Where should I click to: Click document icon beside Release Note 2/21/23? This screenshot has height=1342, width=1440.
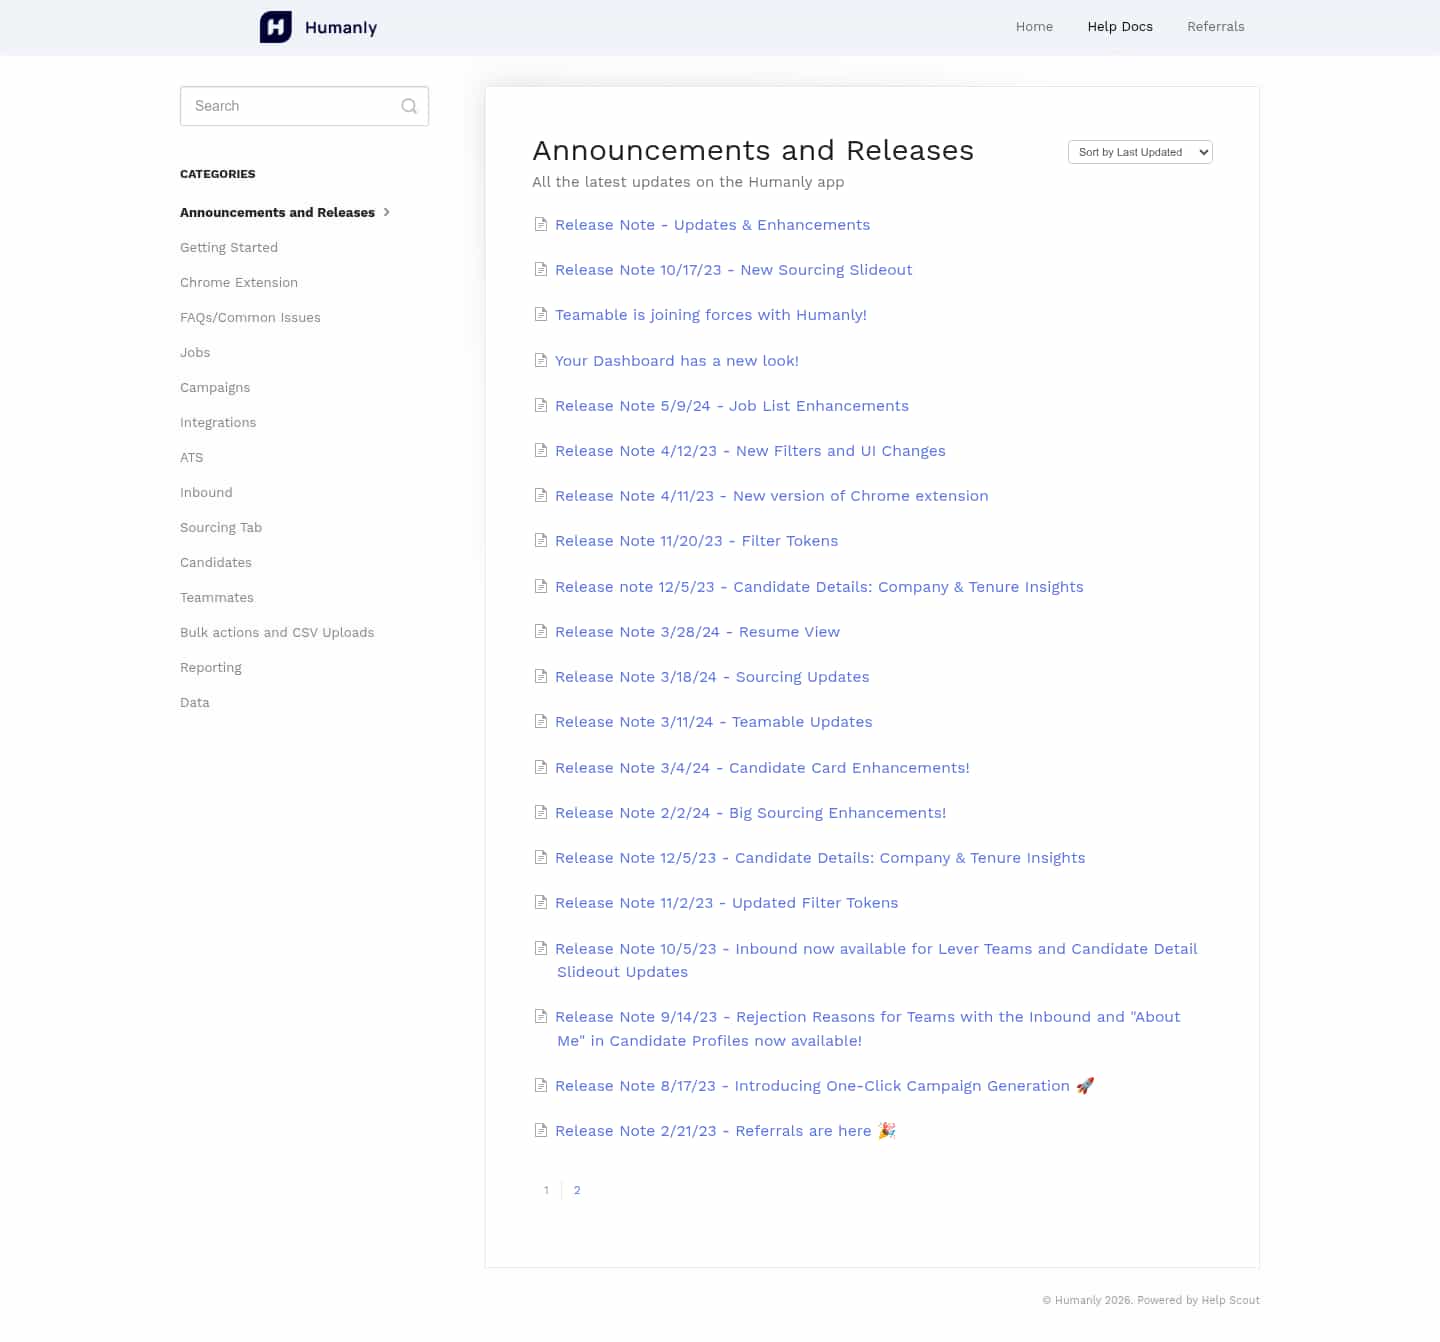[541, 1130]
